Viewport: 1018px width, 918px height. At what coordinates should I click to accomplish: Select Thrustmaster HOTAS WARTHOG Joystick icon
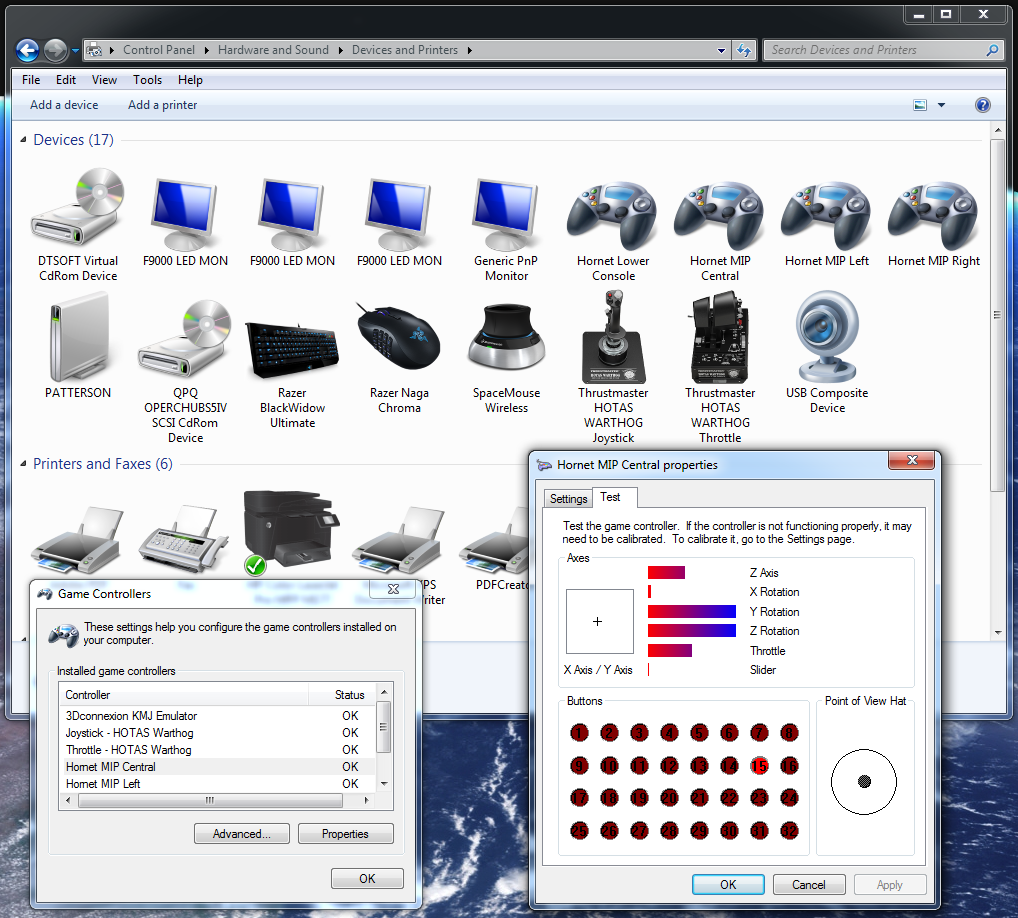click(613, 337)
